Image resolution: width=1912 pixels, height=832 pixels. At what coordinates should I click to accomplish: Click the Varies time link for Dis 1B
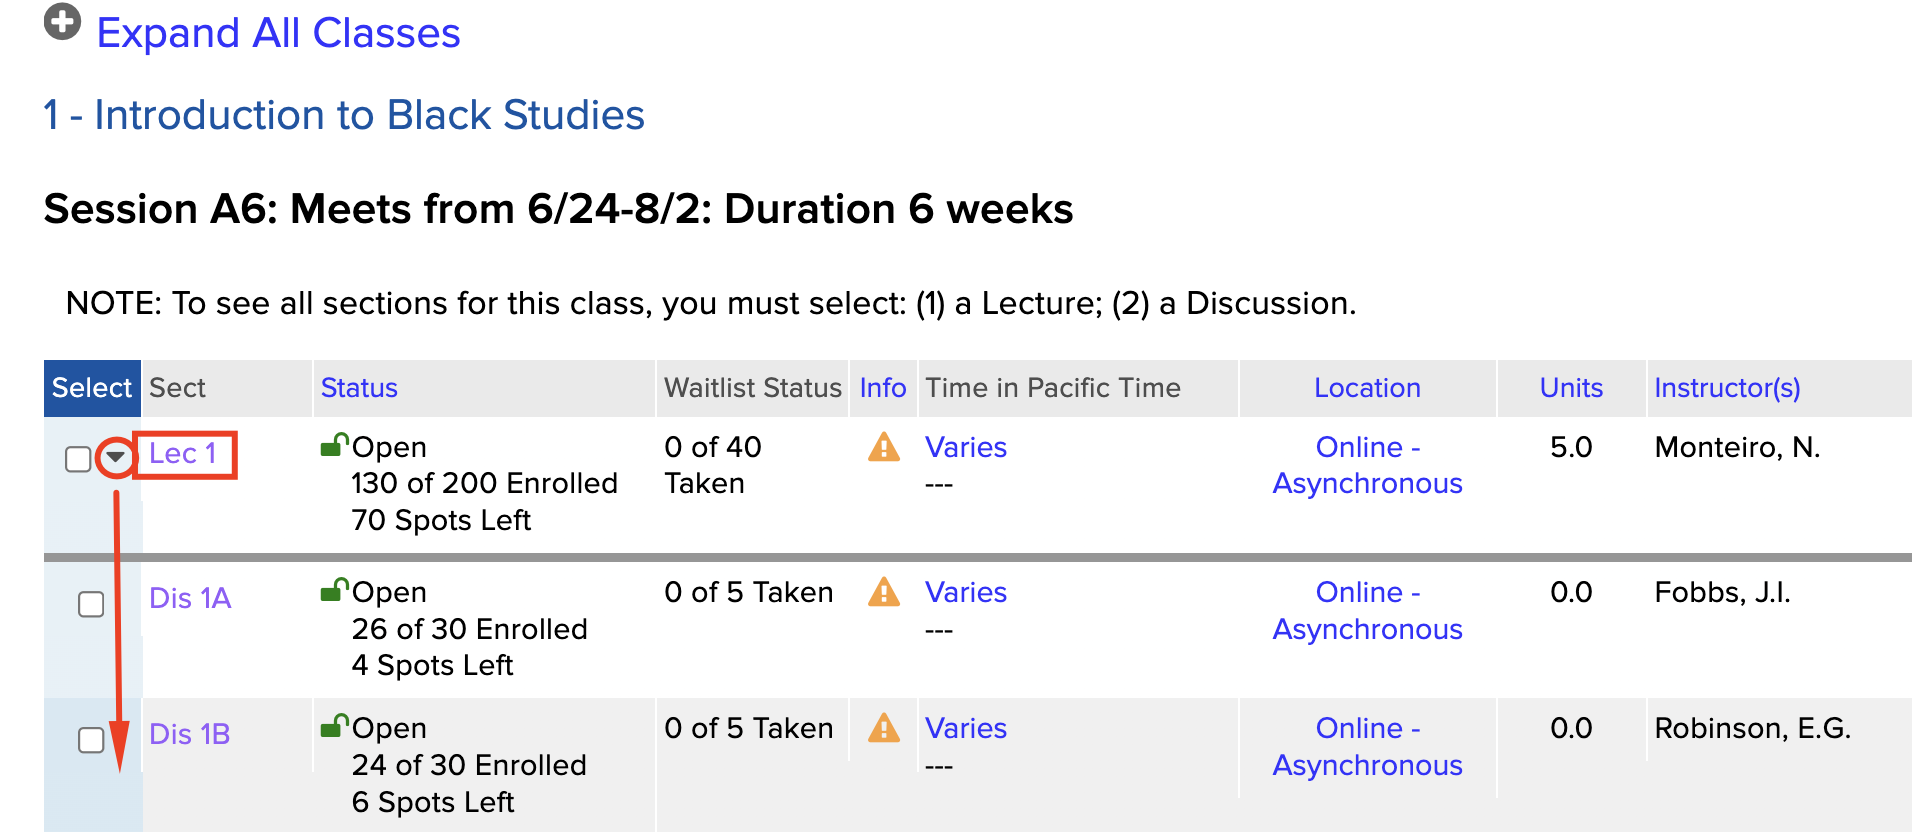click(x=965, y=728)
